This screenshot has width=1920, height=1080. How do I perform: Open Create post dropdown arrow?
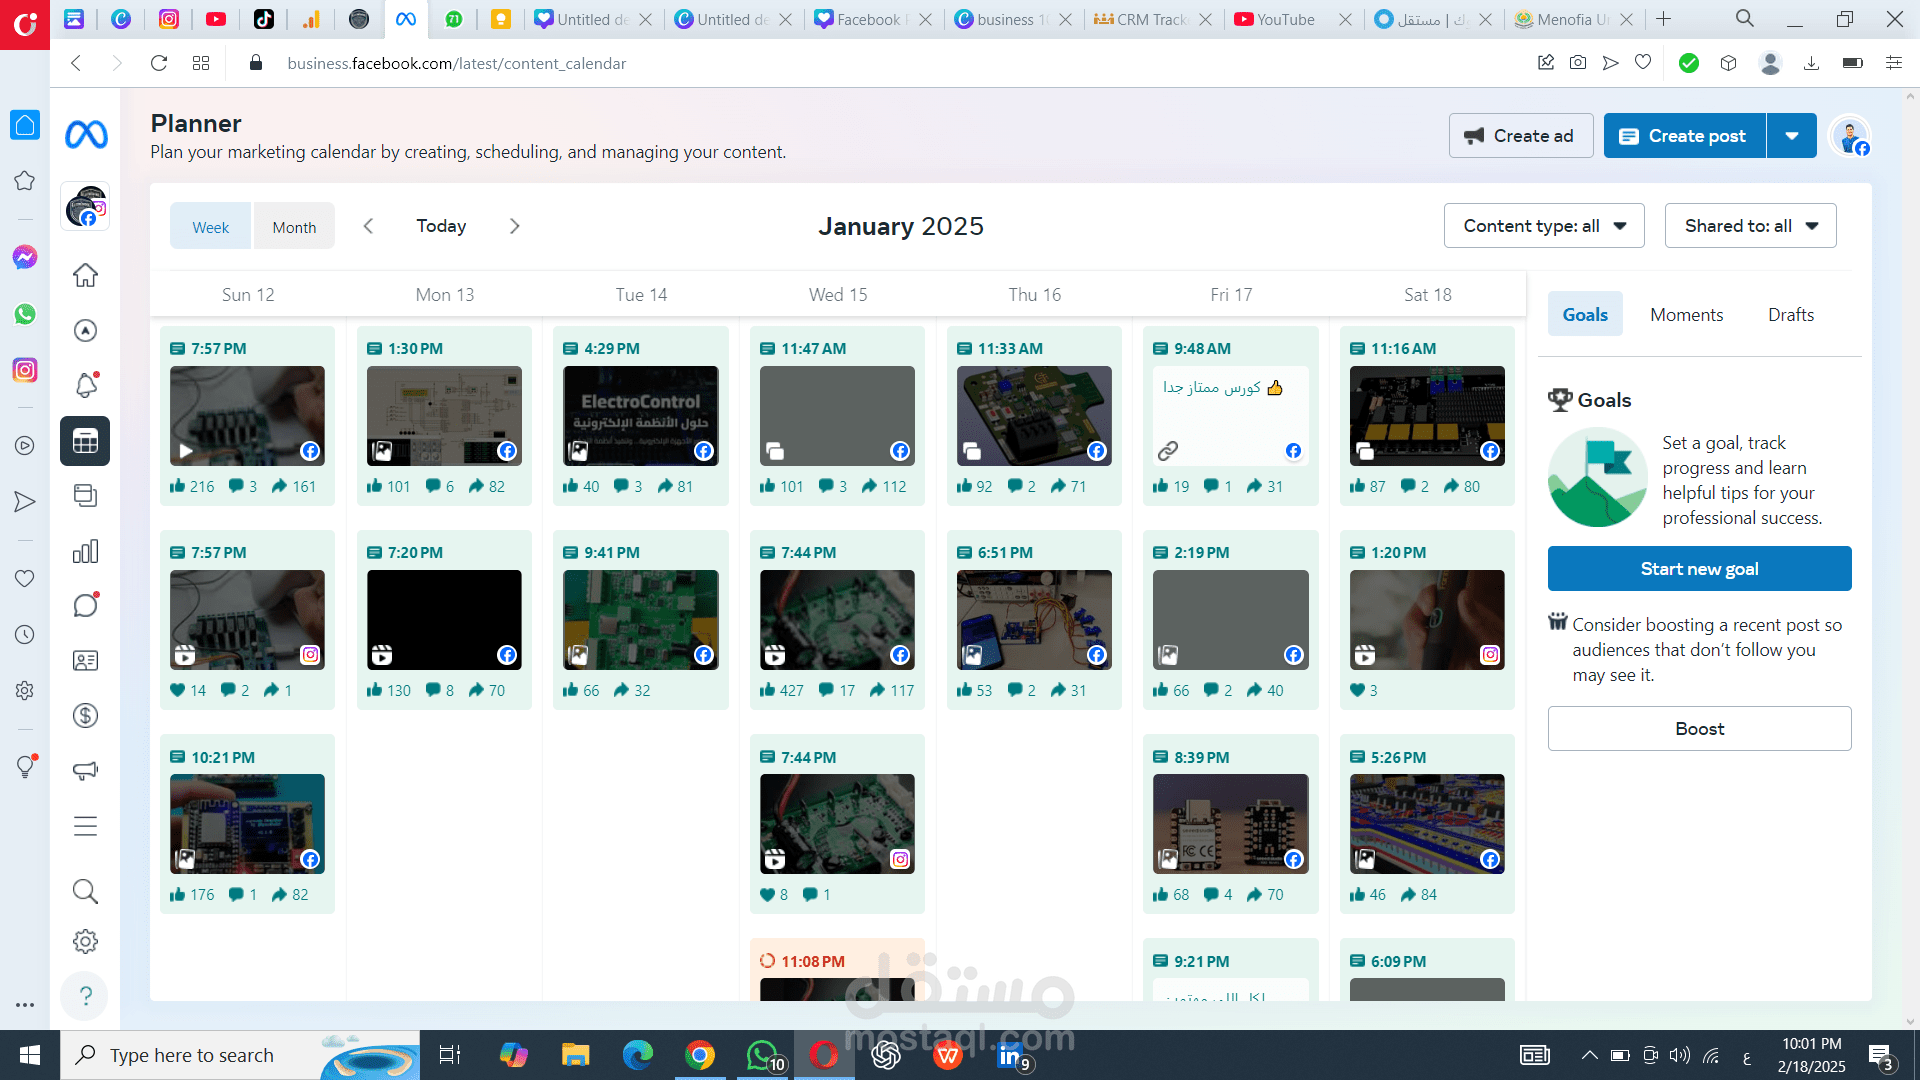point(1792,136)
